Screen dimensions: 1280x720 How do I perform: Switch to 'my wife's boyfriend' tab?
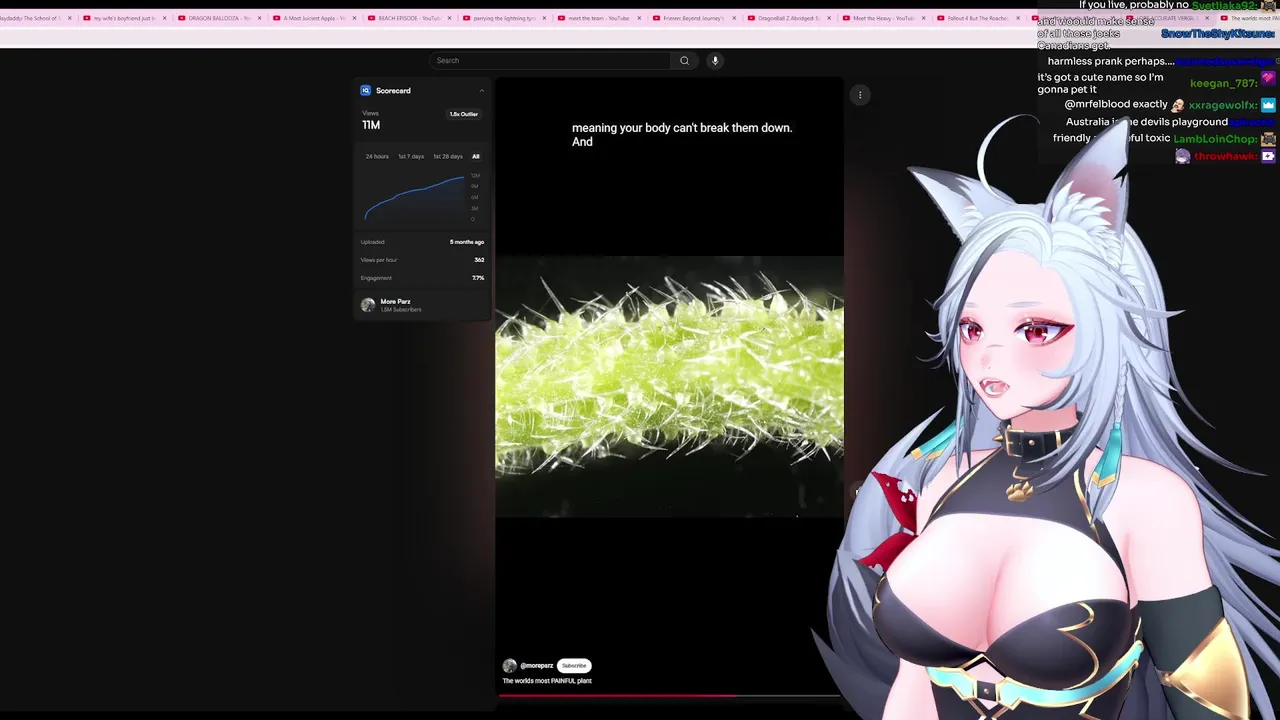pos(124,18)
